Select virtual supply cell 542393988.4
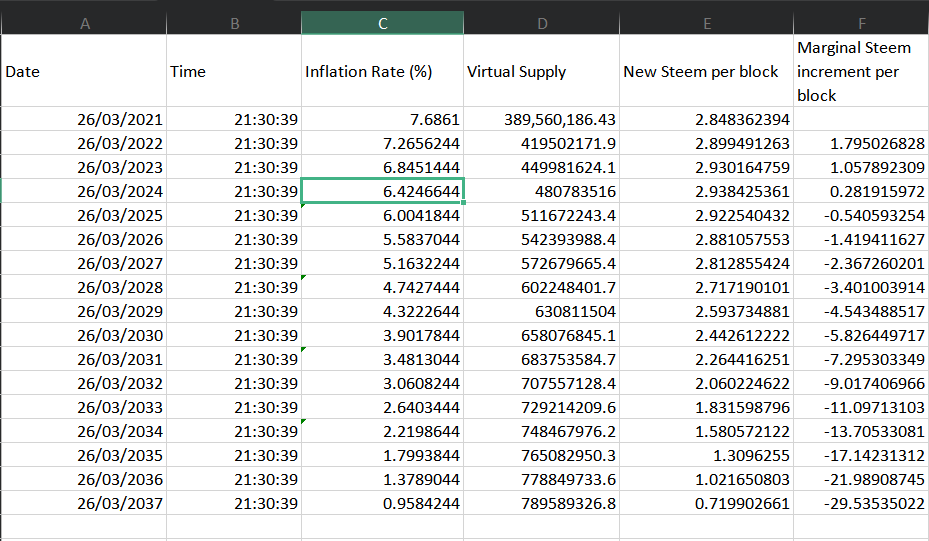 click(x=542, y=239)
